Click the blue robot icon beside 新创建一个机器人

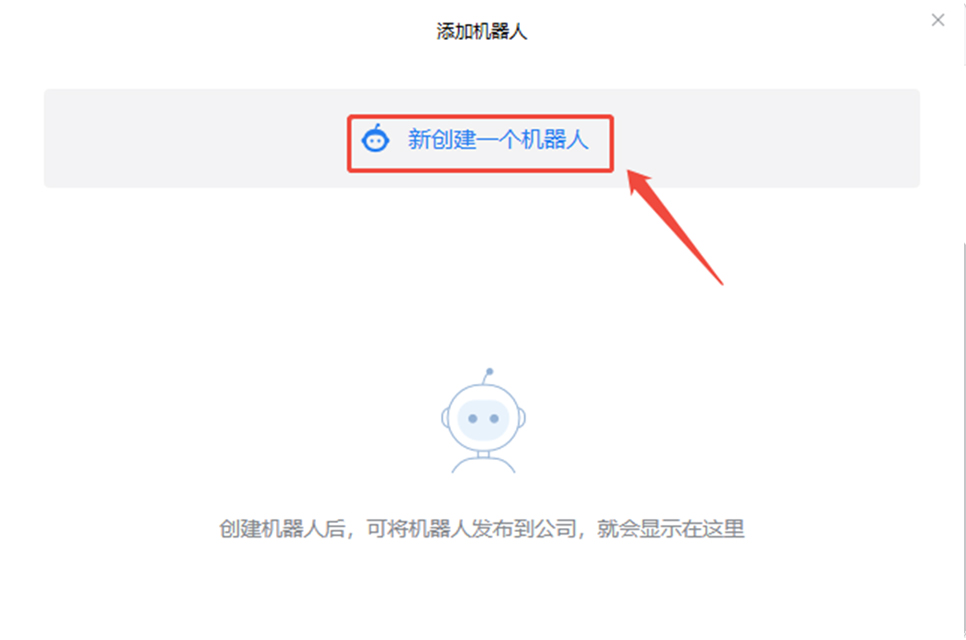375,139
